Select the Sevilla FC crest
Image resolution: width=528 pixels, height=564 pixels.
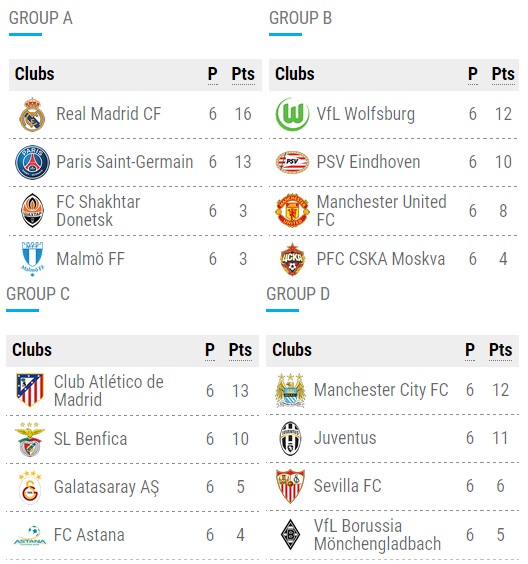[290, 486]
